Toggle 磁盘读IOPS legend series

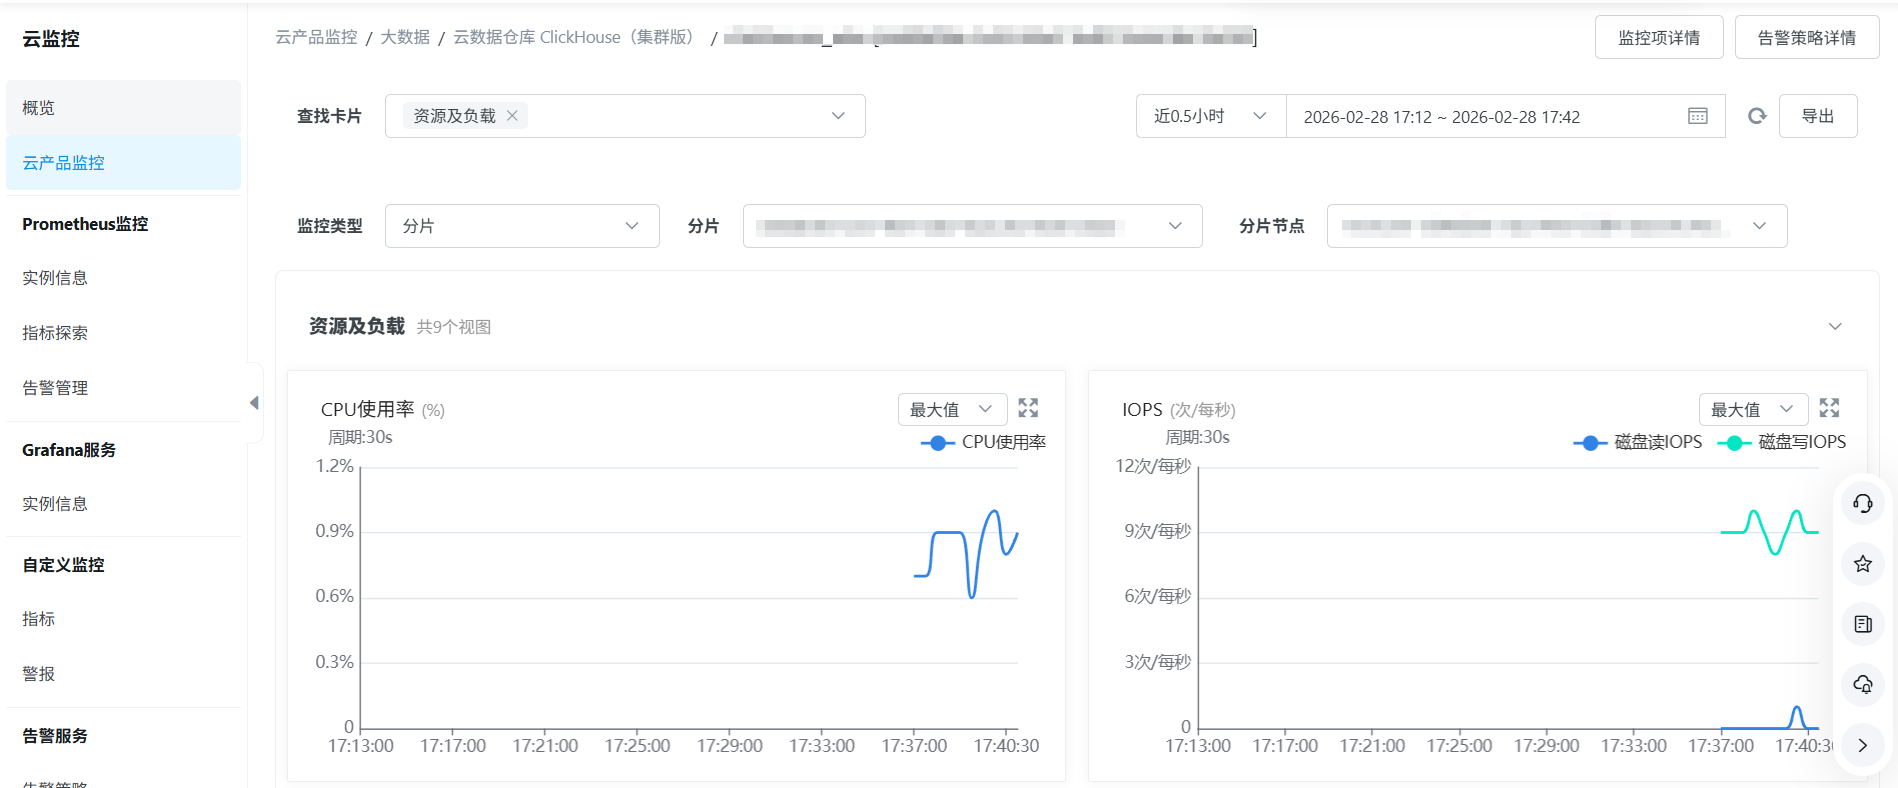[1637, 442]
